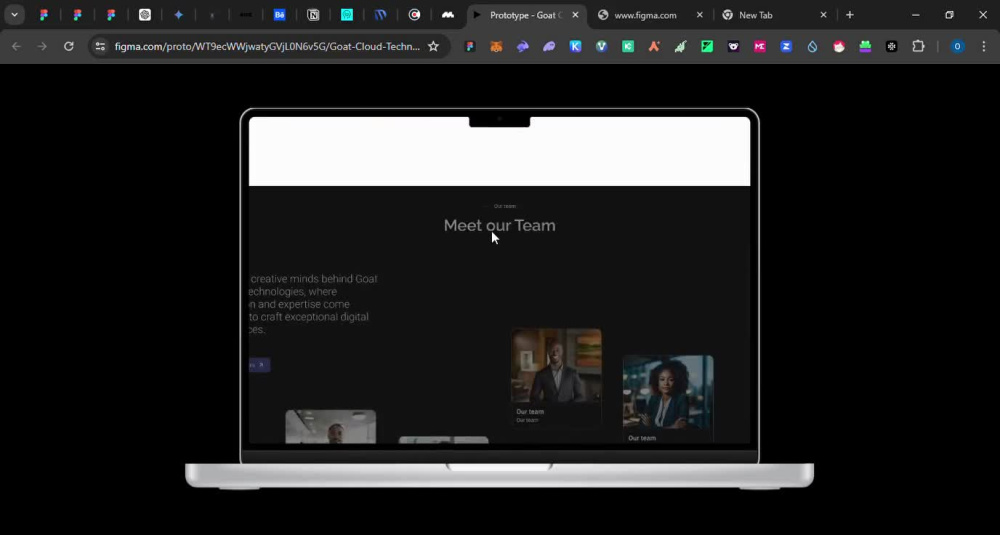Reload the Figma prototype page

pos(69,46)
